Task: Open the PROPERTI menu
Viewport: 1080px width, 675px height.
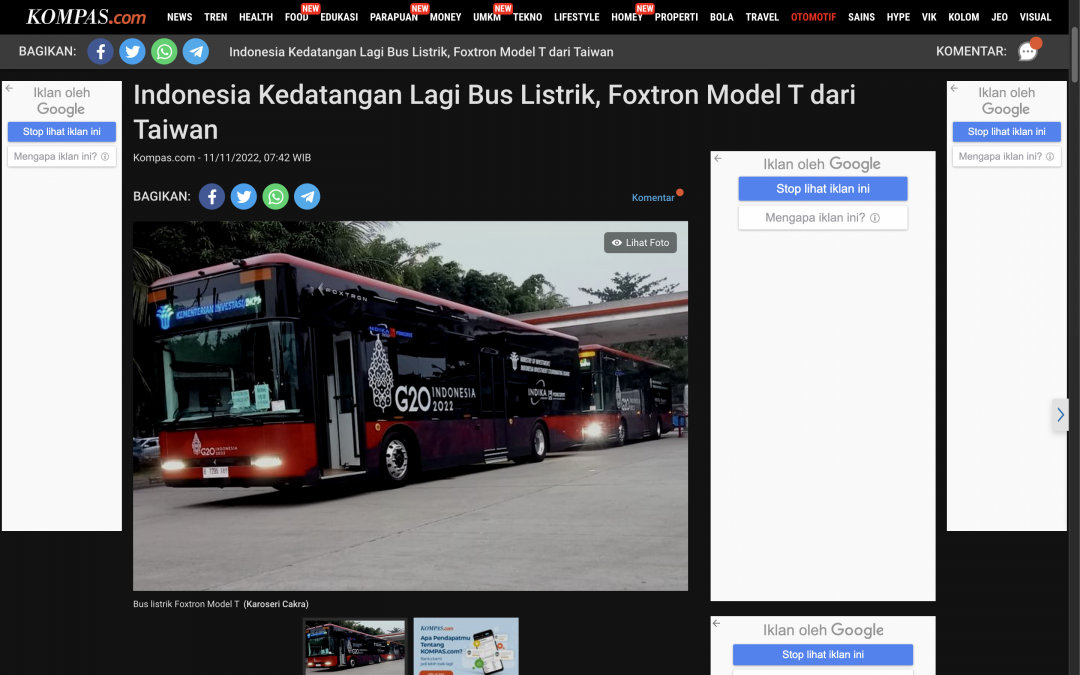Action: [676, 17]
